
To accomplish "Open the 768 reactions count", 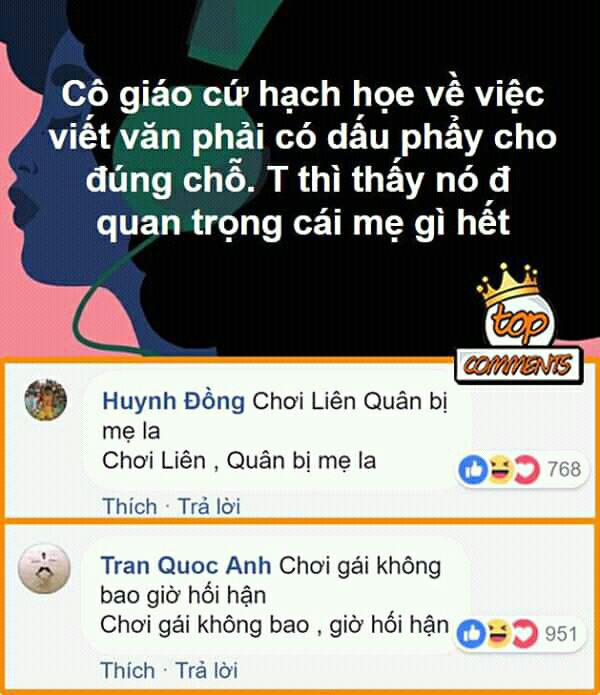I will click(x=564, y=470).
